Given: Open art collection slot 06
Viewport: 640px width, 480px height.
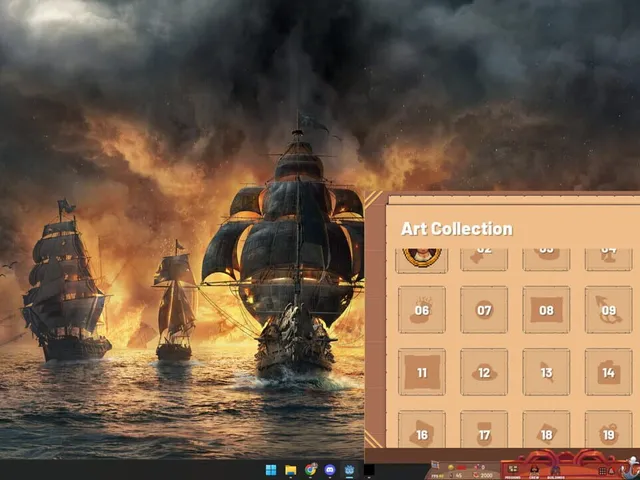Looking at the screenshot, I should [422, 310].
